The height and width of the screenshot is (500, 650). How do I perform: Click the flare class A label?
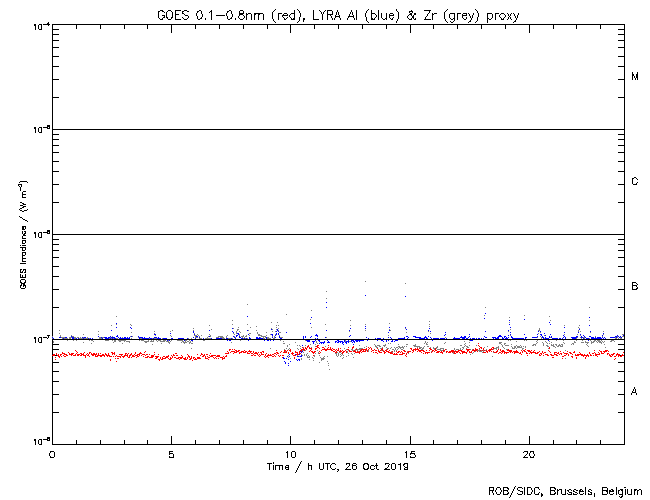coord(634,392)
